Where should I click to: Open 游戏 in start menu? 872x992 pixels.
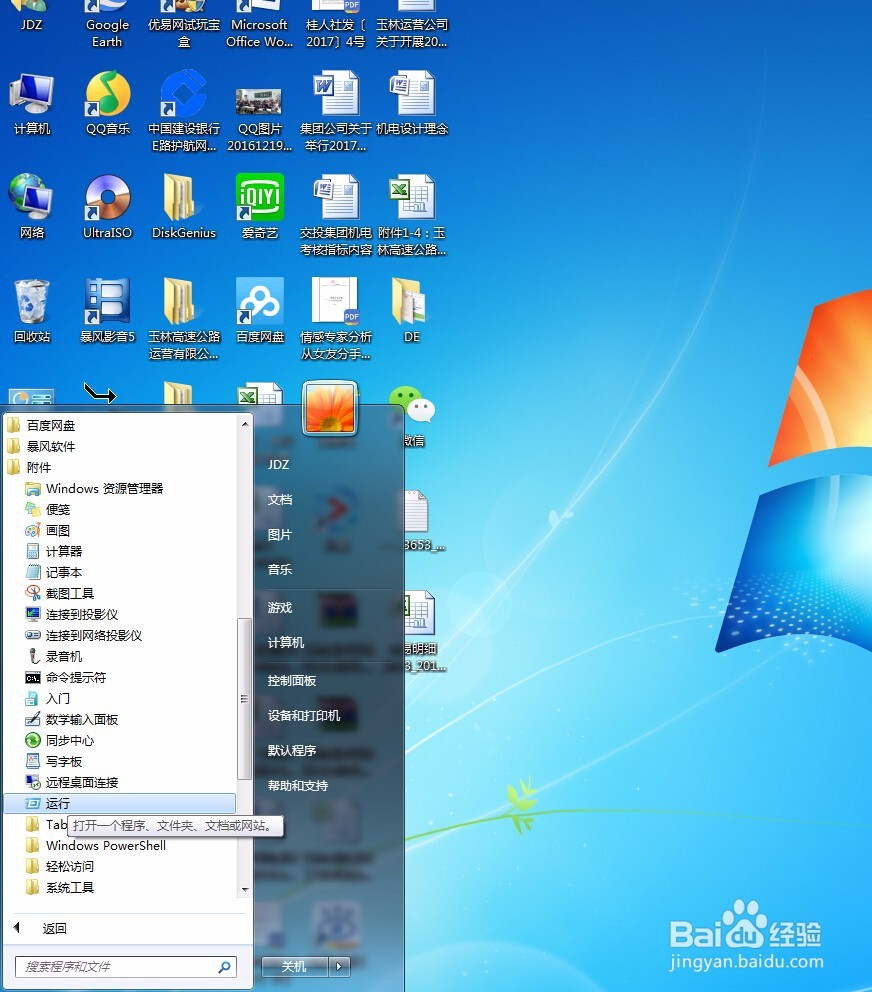(280, 607)
